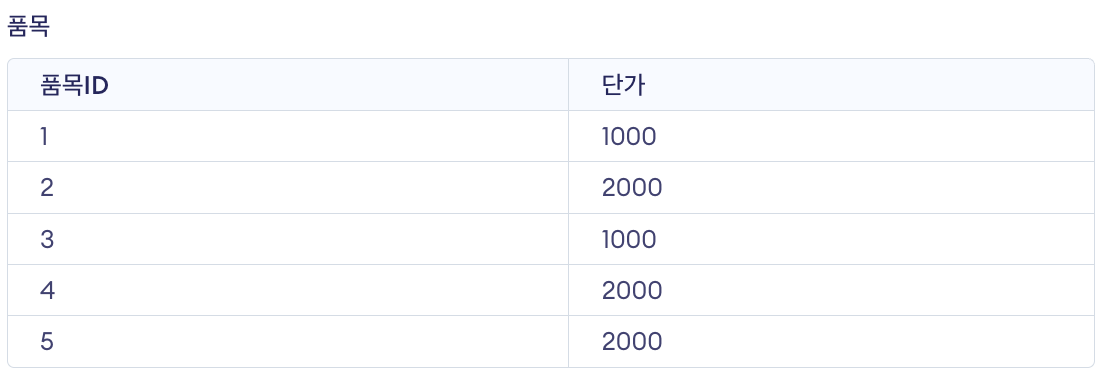The width and height of the screenshot is (1104, 380).
Task: Select the table row of 품목ID 1
Action: coord(551,137)
